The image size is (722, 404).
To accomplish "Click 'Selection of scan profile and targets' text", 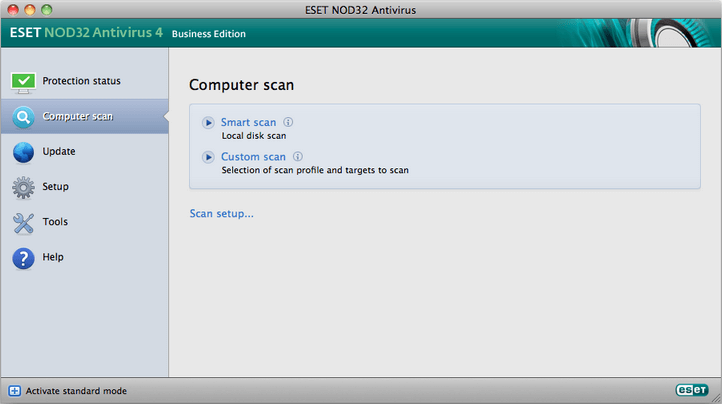I will [x=315, y=170].
